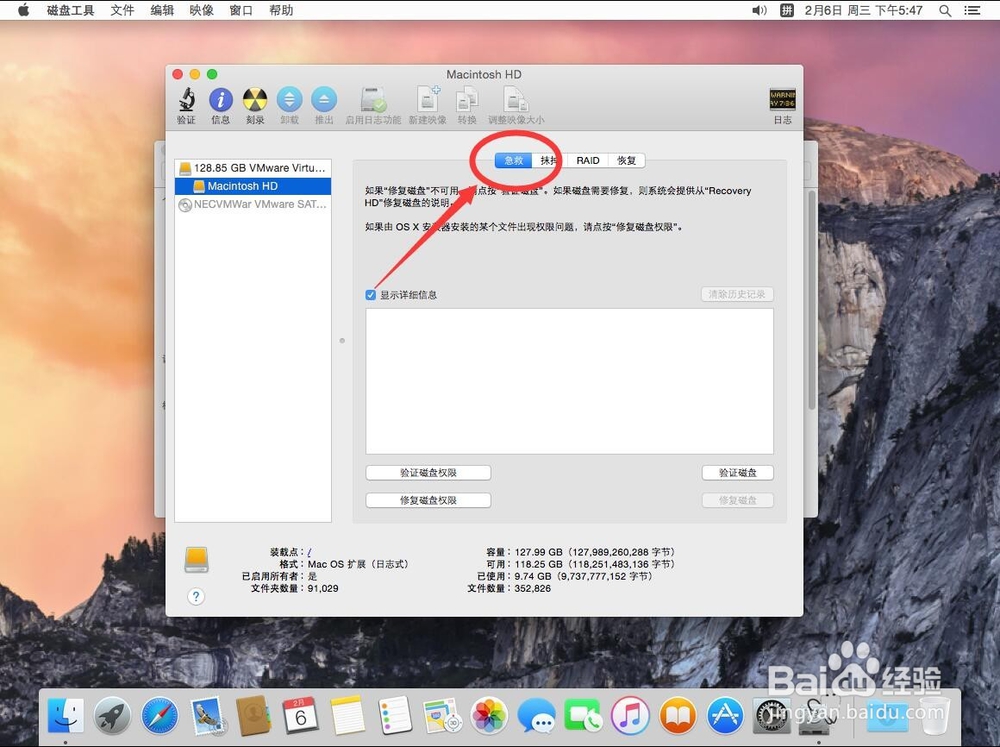Screen dimensions: 1000x747
Task: Click the sidebar splitter handle dot
Action: pos(342,341)
